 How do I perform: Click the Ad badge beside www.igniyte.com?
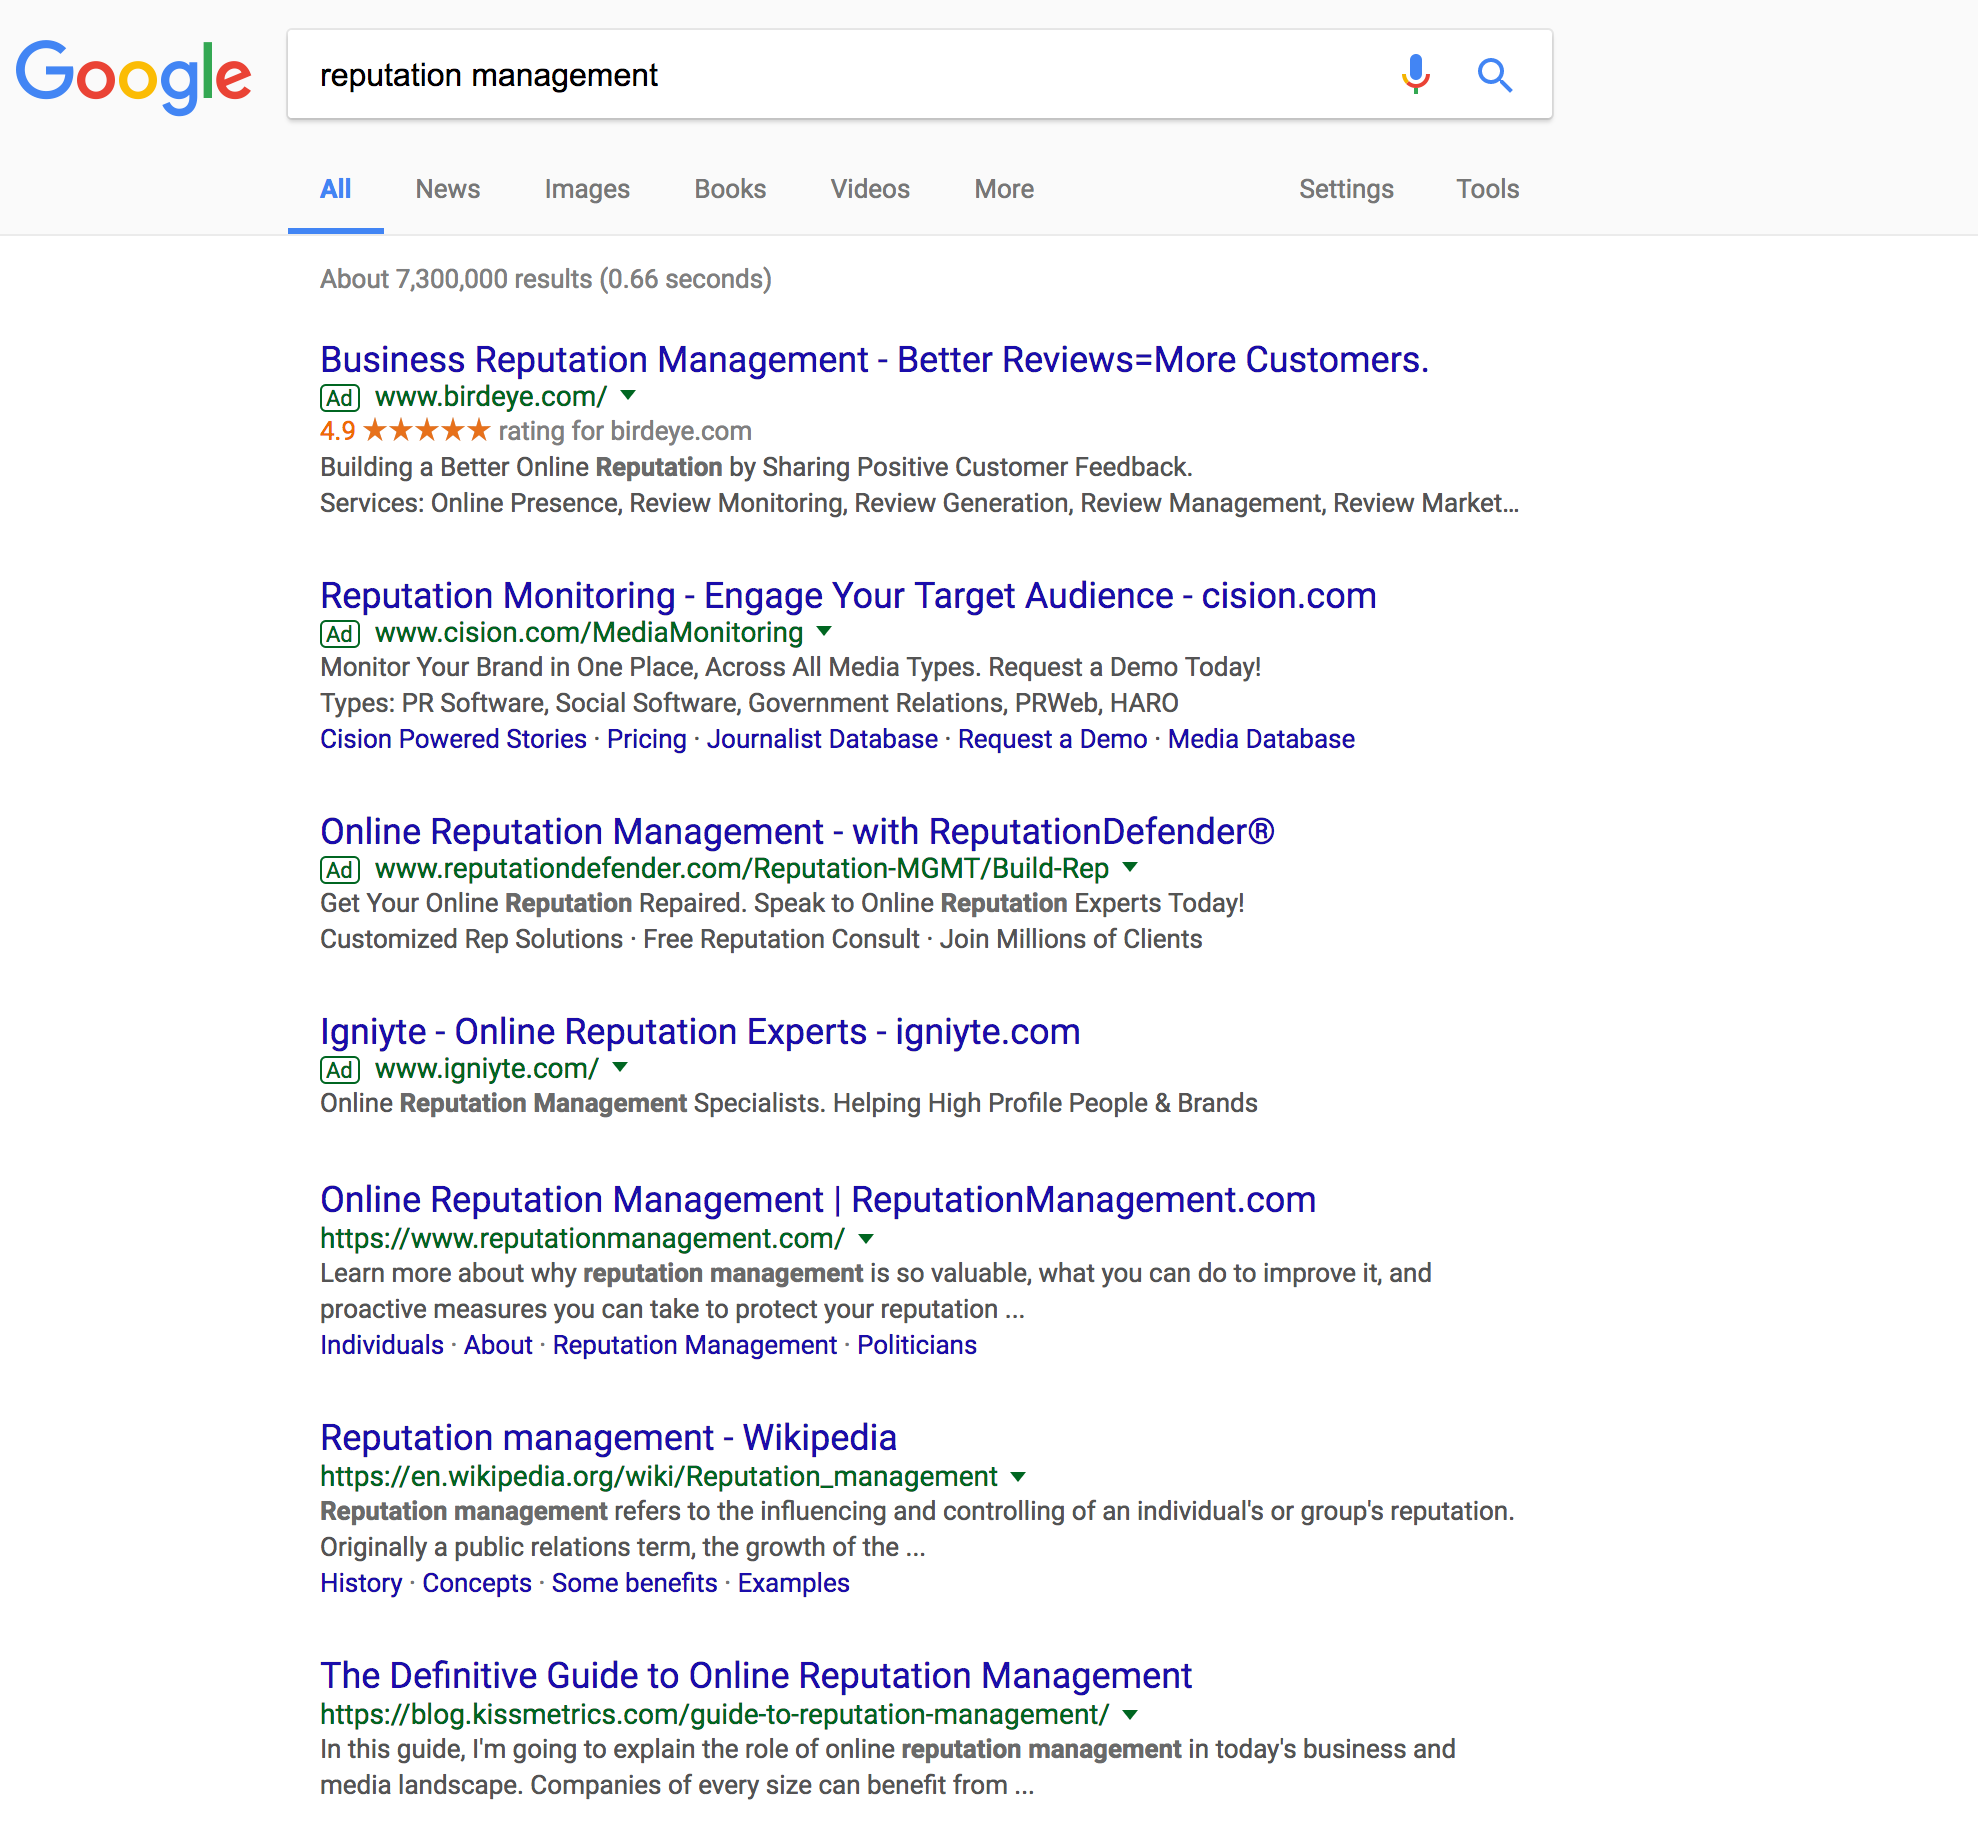point(340,1070)
